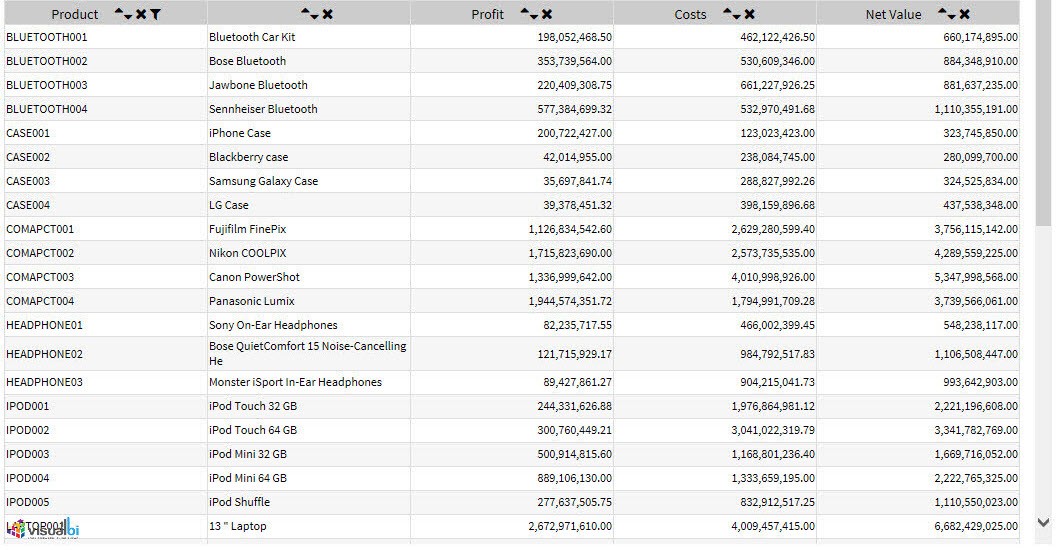Click the Net Value for 13" Laptop
Viewport: 1061px width, 550px height.
pos(976,526)
